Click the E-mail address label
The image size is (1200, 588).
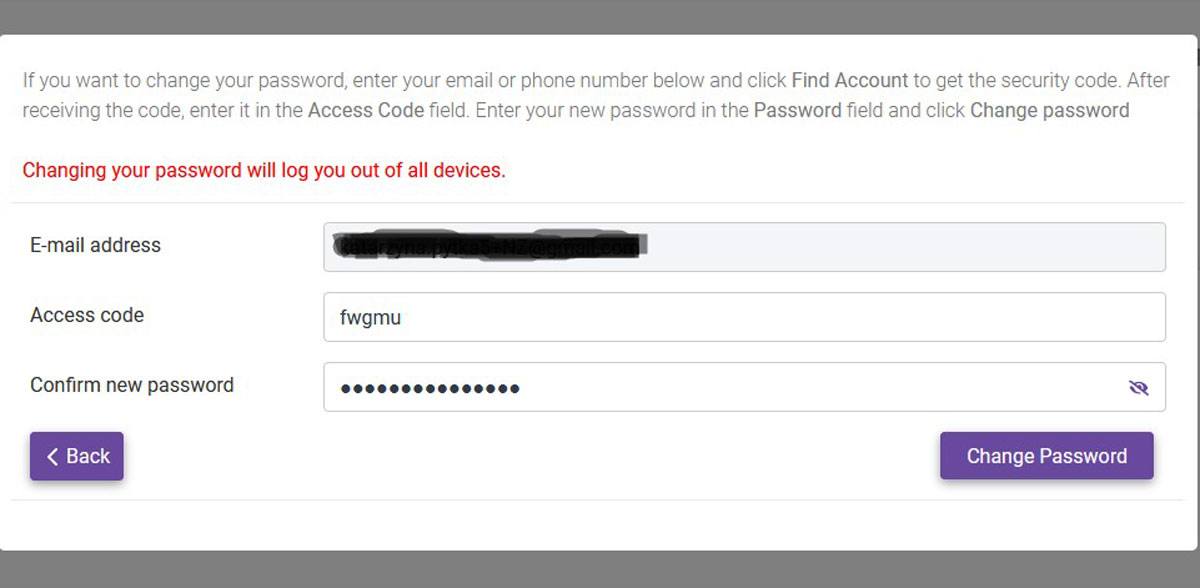click(95, 245)
